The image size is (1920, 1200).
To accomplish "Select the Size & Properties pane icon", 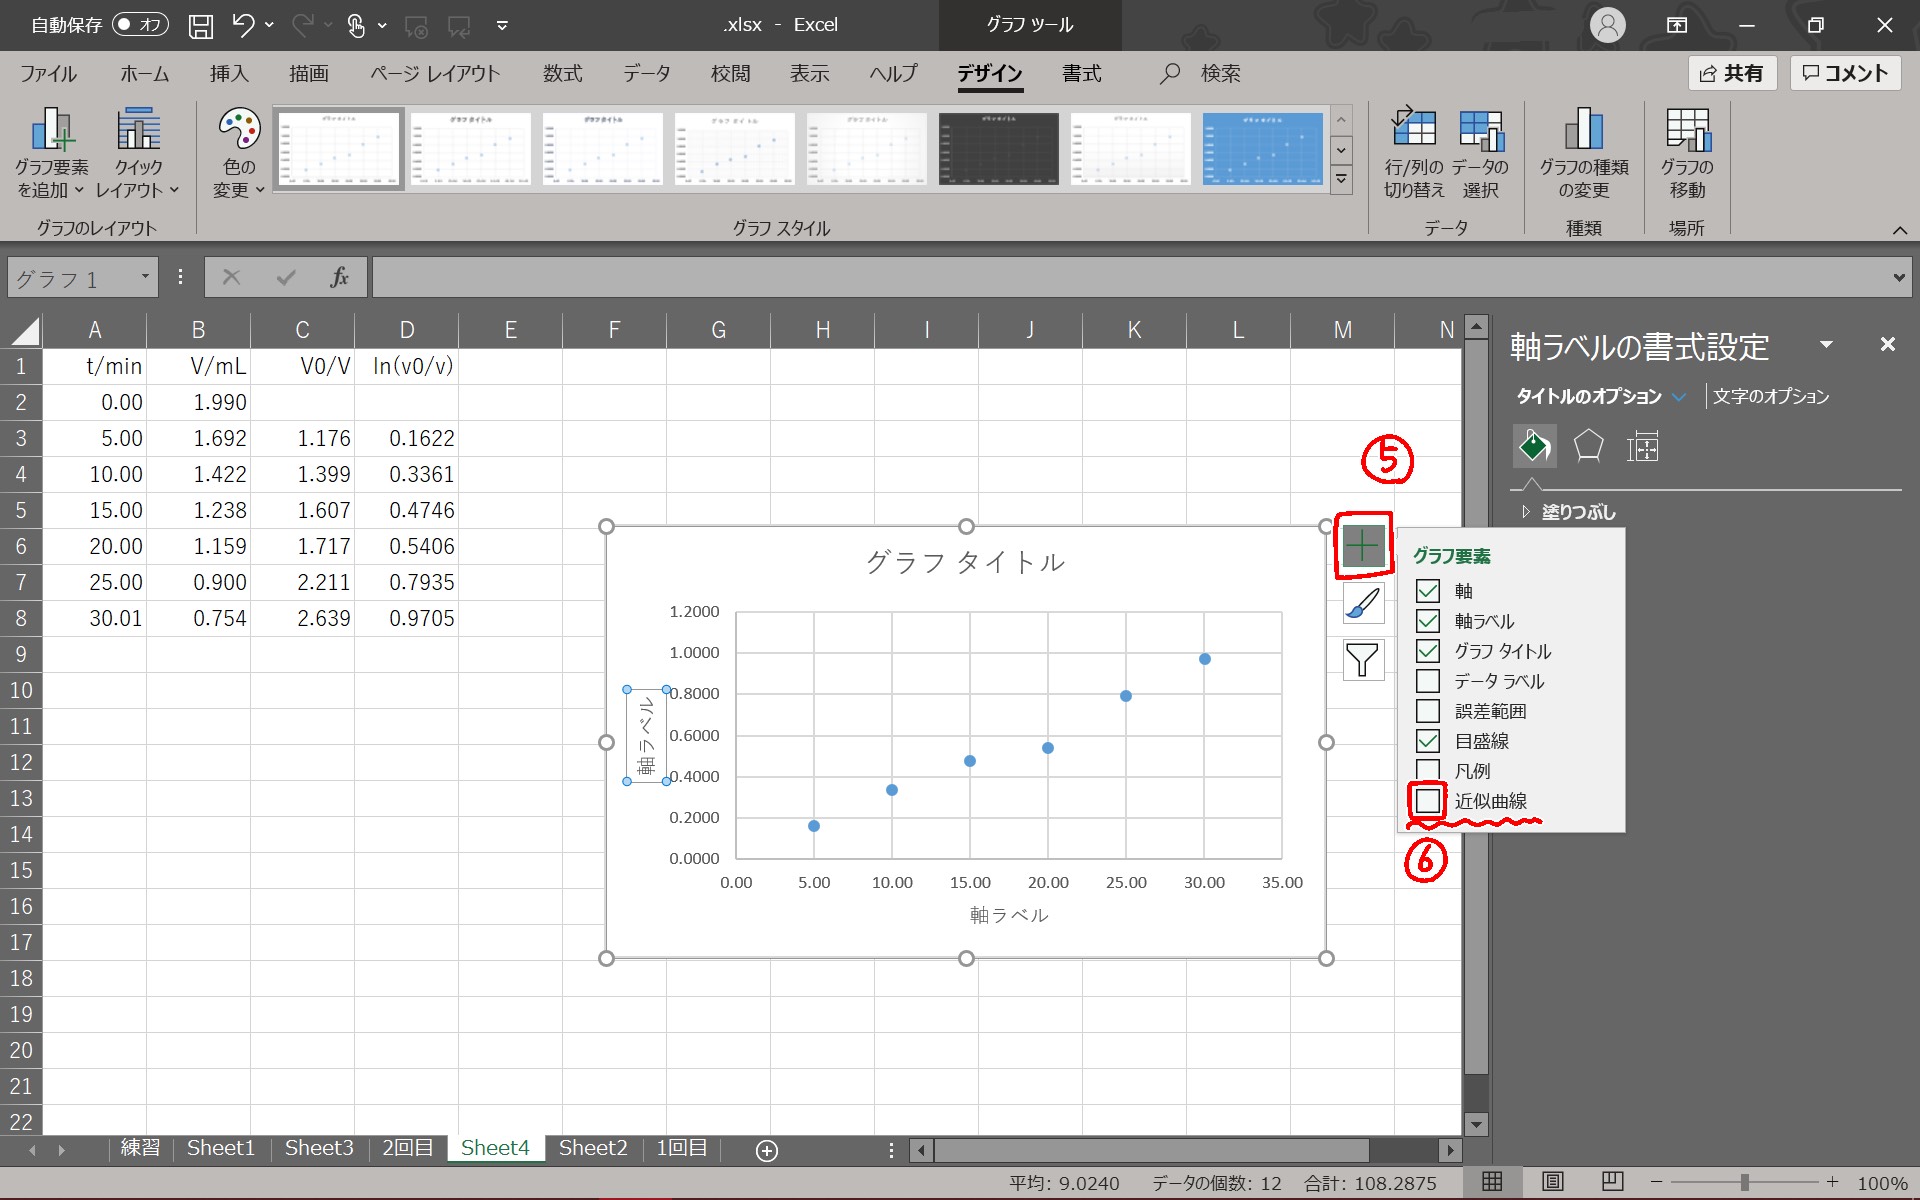I will 1642,446.
